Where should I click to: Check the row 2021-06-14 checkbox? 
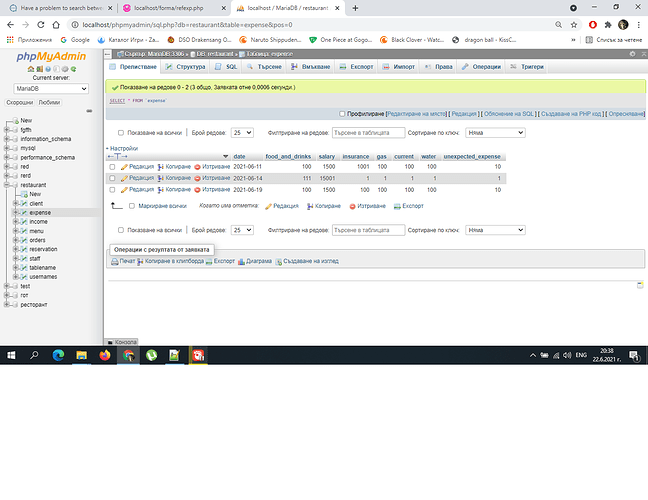pyautogui.click(x=112, y=179)
